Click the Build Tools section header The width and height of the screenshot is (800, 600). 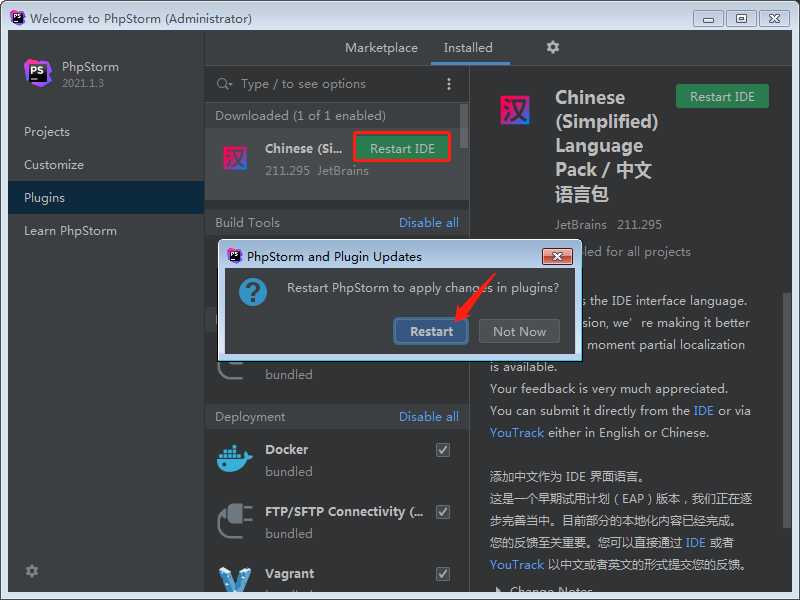247,222
